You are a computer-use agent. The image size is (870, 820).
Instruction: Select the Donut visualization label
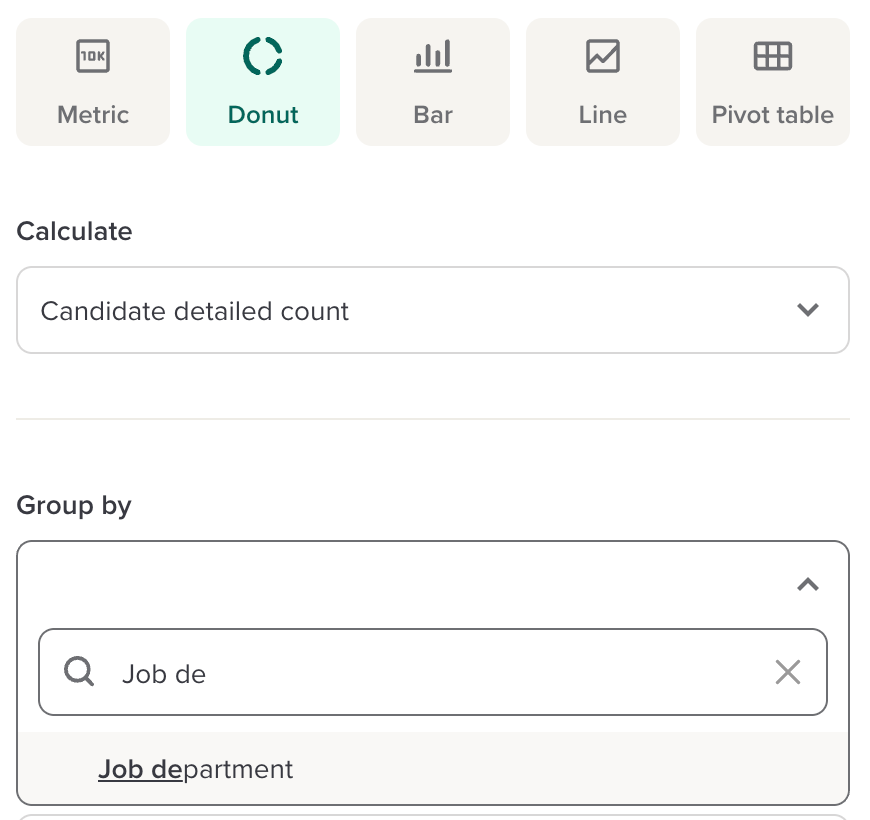tap(263, 115)
